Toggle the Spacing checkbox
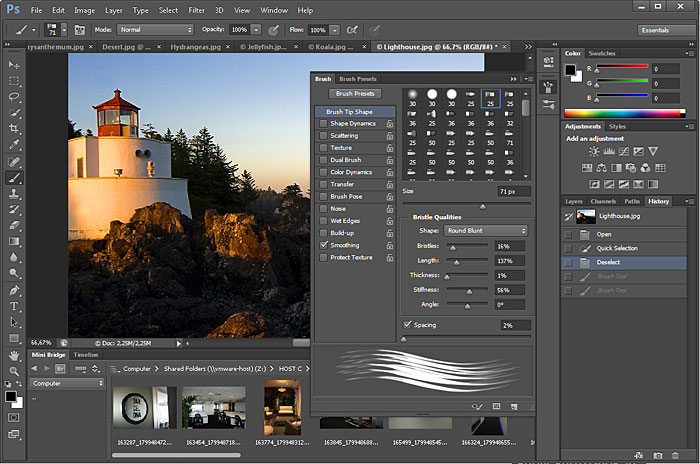700x464 pixels. pyautogui.click(x=407, y=325)
